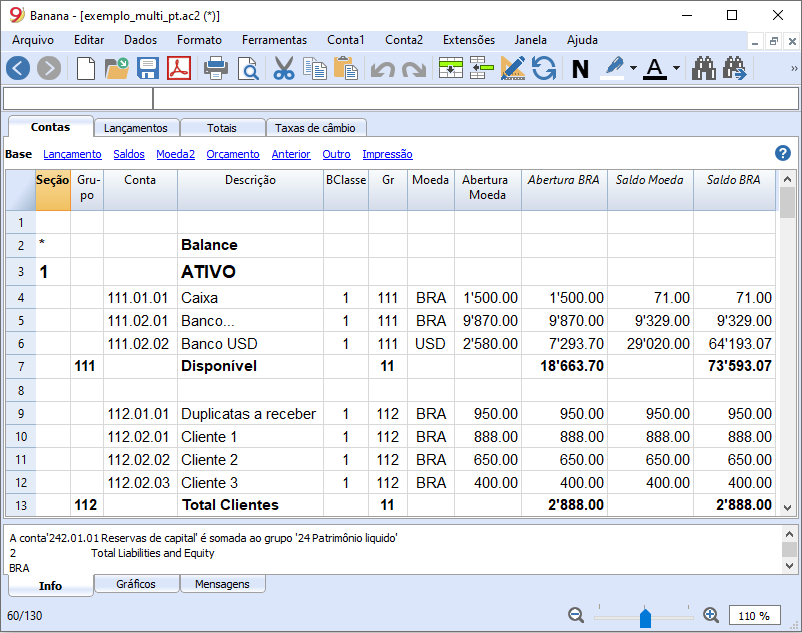
Task: Click the zoom slider handle
Action: point(645,617)
